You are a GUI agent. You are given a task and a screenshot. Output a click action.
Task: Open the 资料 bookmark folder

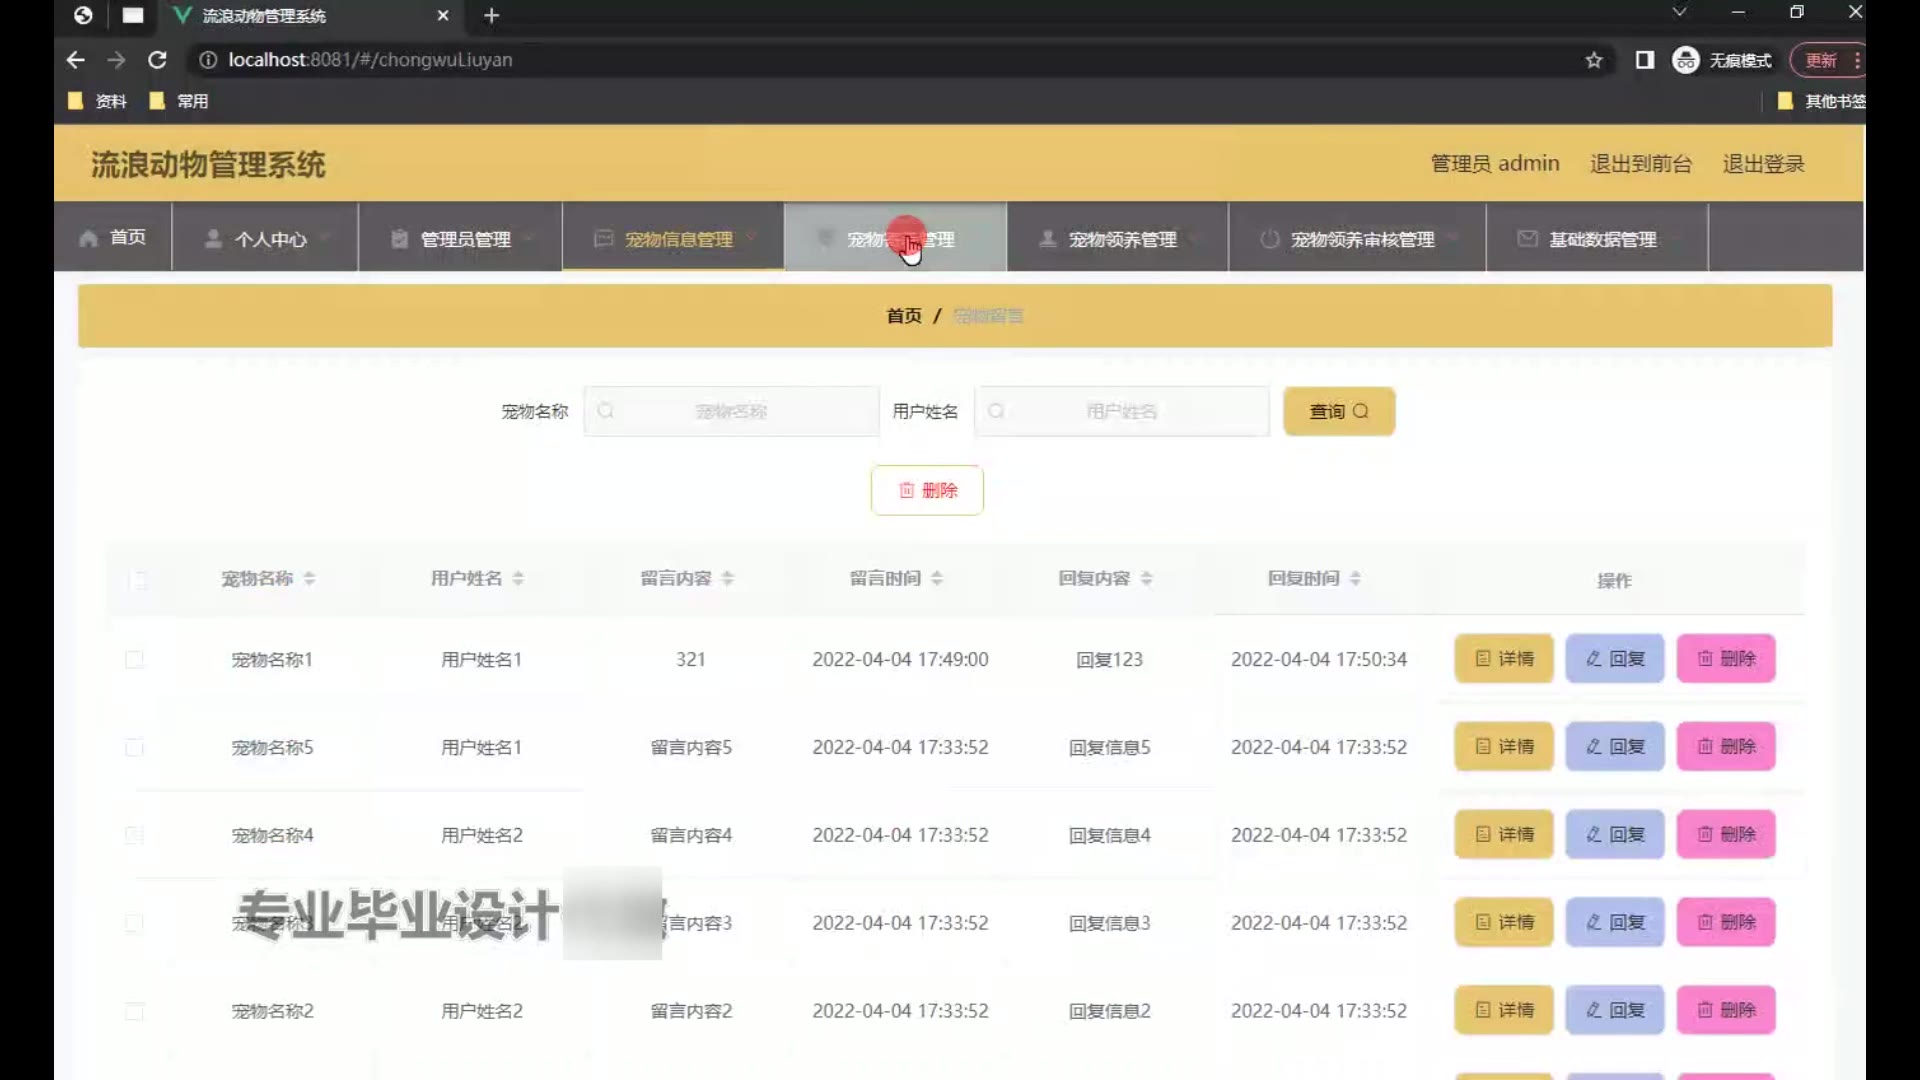(x=98, y=101)
